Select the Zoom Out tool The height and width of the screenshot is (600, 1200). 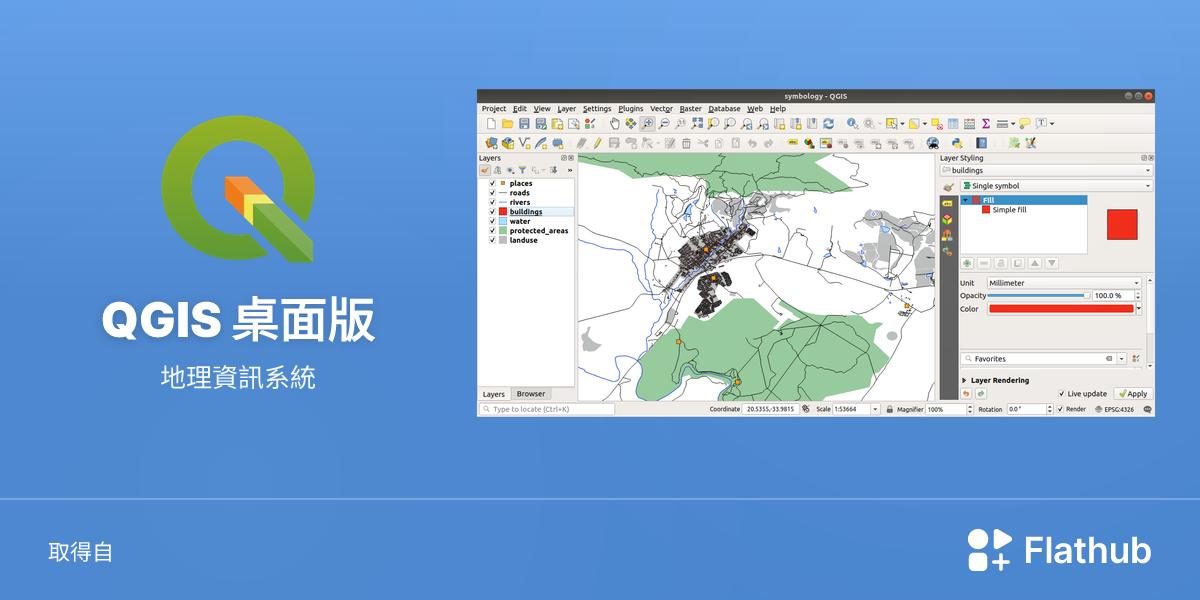(664, 123)
